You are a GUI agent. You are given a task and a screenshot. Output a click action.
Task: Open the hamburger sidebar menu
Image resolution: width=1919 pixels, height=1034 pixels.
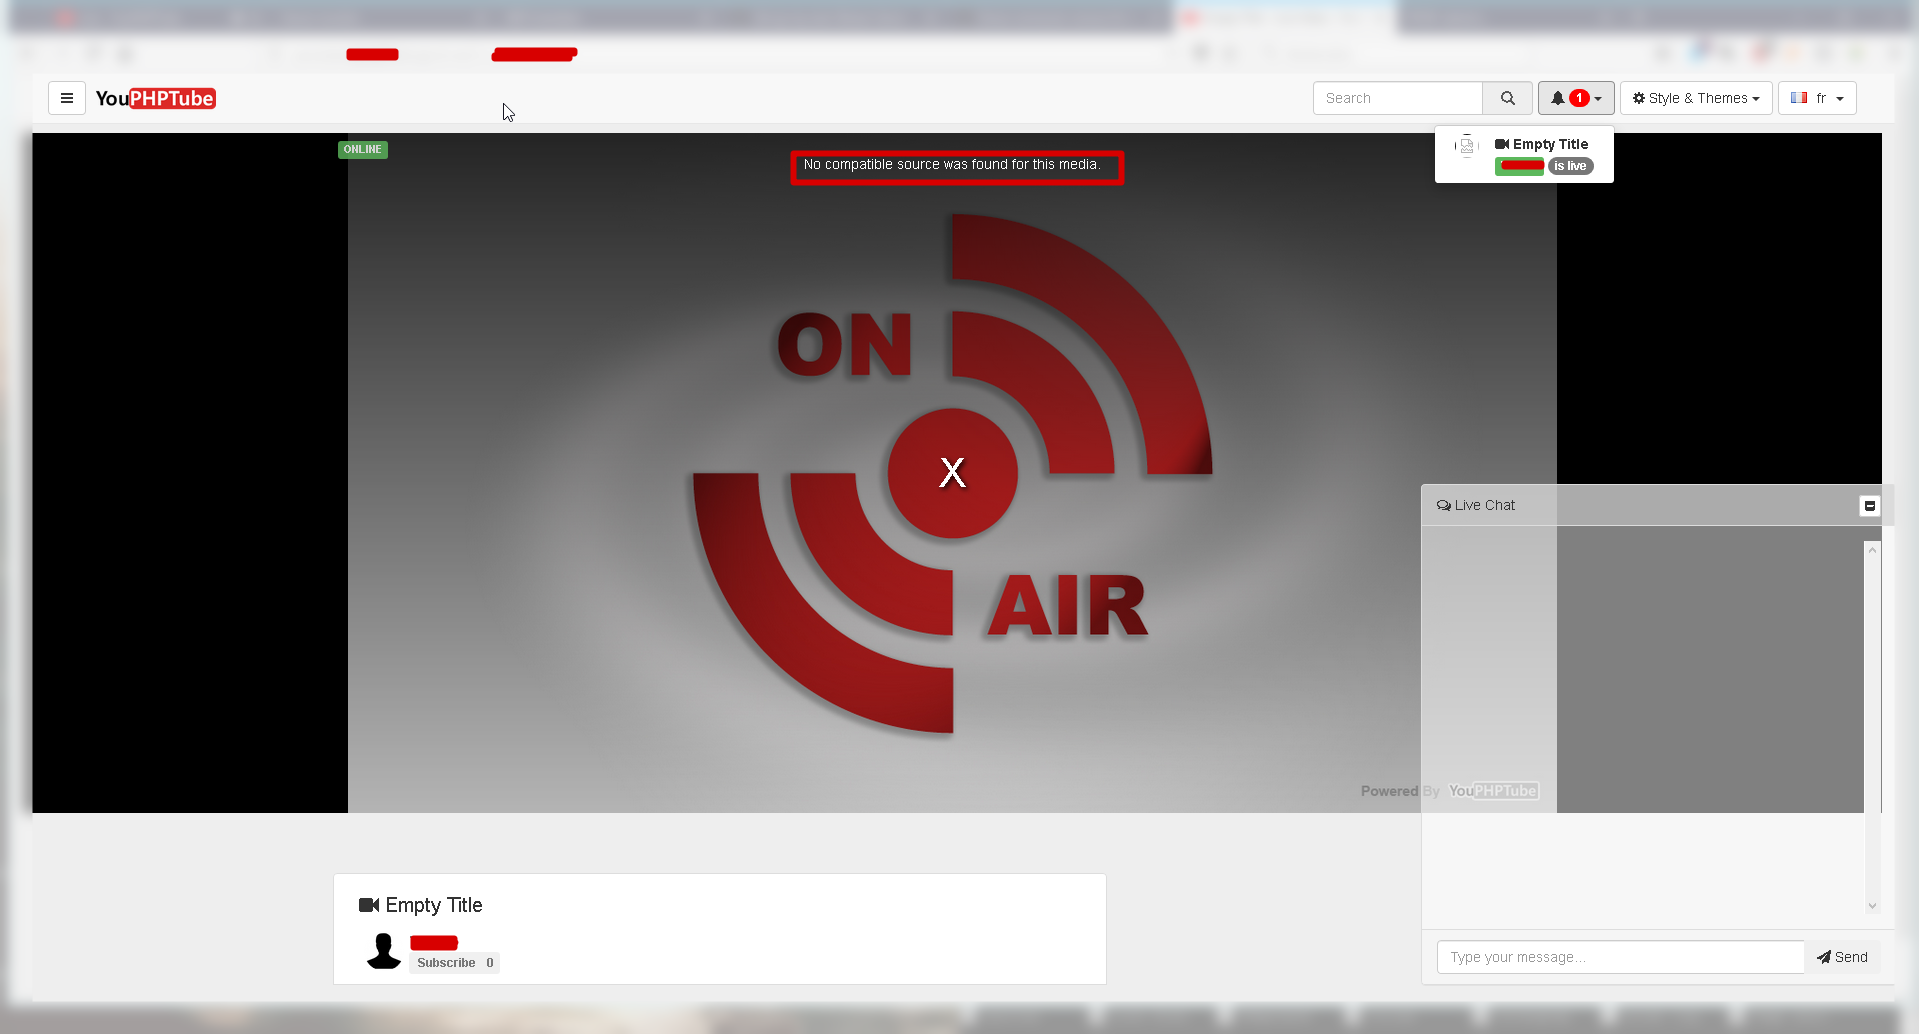67,98
